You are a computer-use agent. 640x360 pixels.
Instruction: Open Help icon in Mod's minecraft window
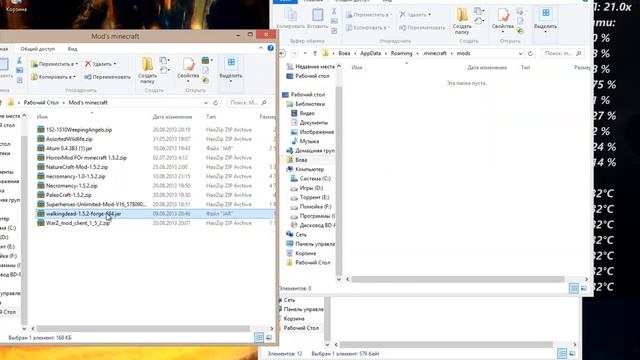pos(271,48)
